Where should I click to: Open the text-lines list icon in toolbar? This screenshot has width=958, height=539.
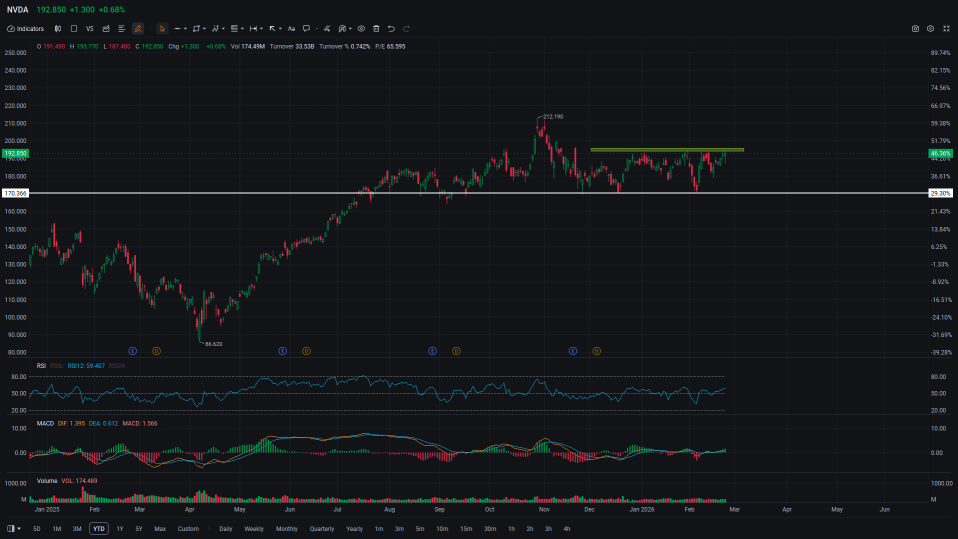click(x=122, y=29)
